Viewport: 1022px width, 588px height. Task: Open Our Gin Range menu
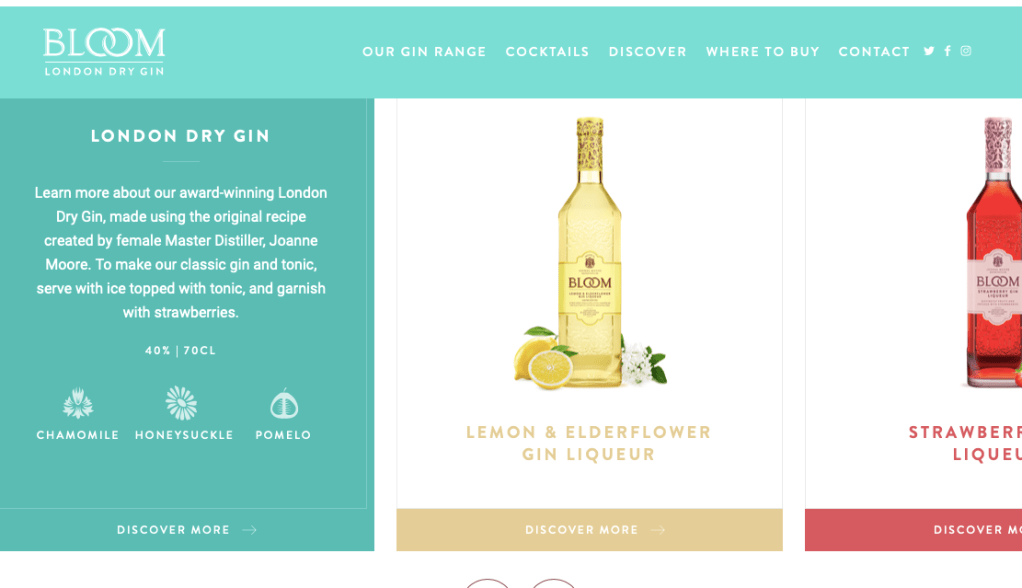coord(424,51)
